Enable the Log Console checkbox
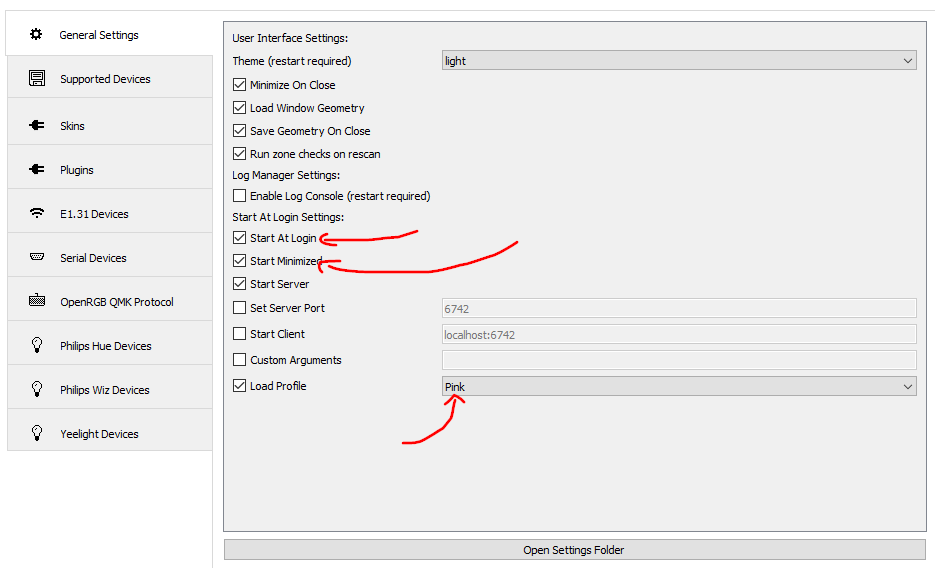This screenshot has height=568, width=935. pyautogui.click(x=239, y=196)
